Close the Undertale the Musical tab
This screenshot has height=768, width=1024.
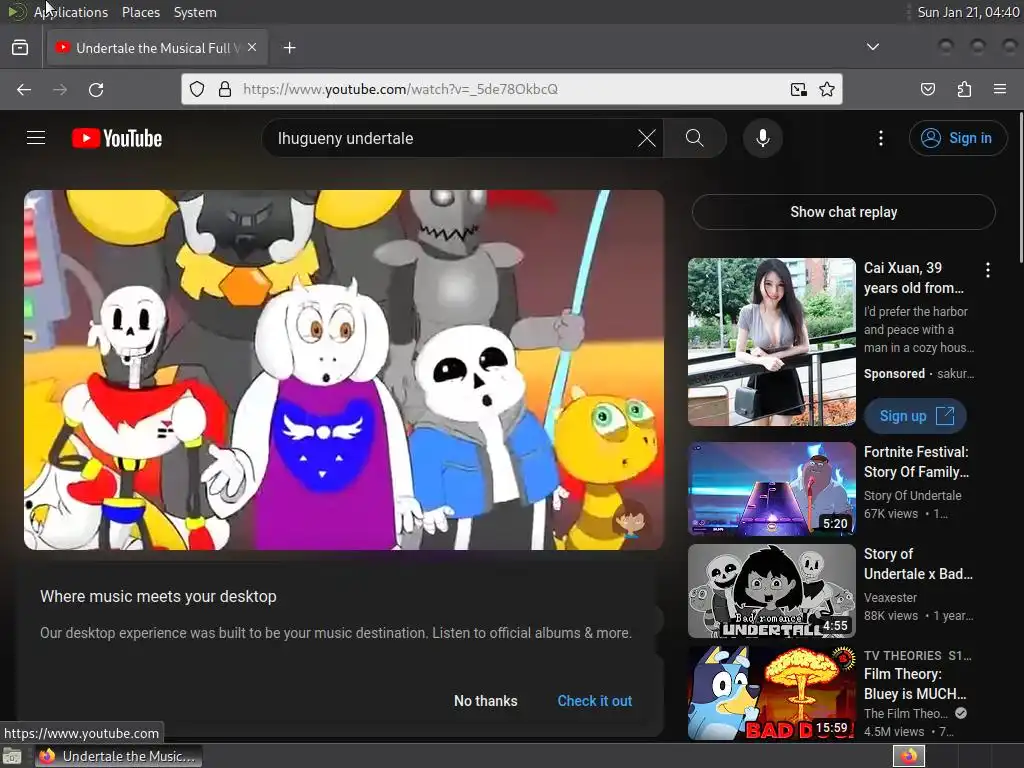(x=252, y=48)
